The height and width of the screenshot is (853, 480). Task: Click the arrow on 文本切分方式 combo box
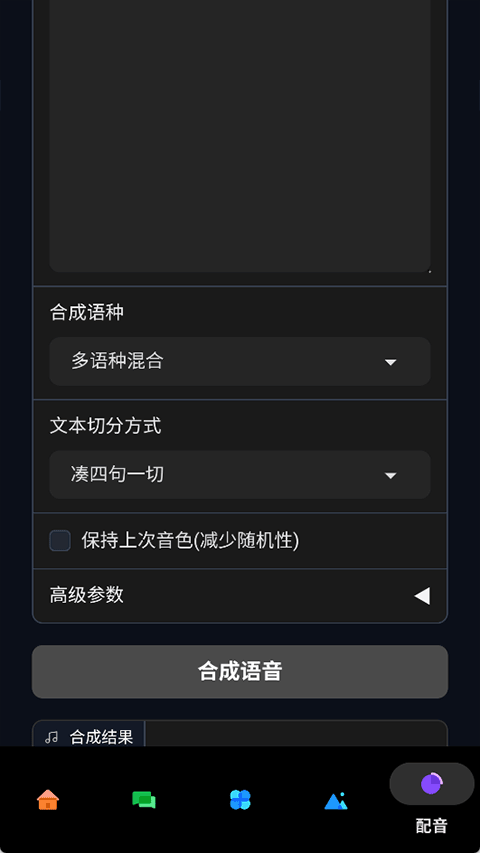[x=390, y=476]
